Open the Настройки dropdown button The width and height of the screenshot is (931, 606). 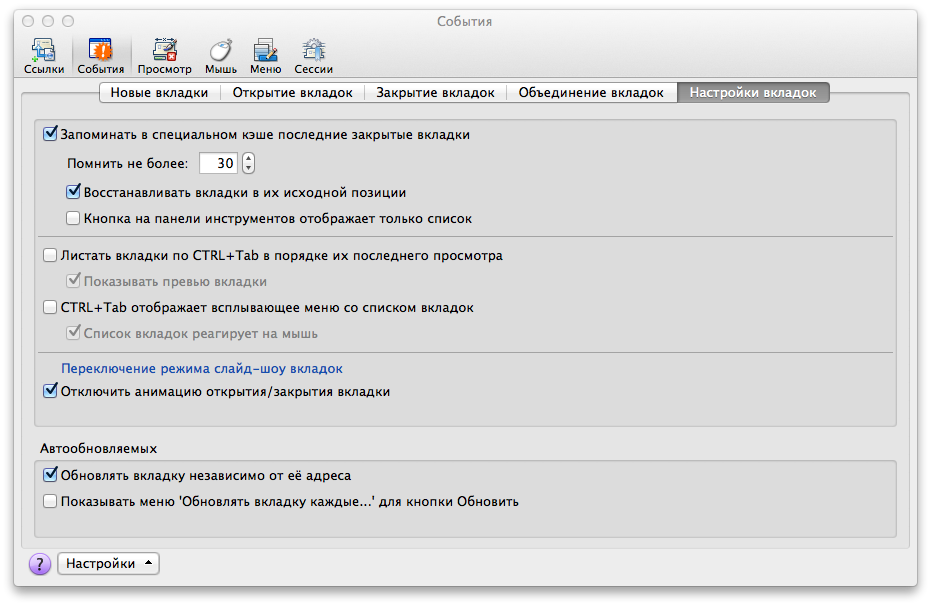pos(108,563)
